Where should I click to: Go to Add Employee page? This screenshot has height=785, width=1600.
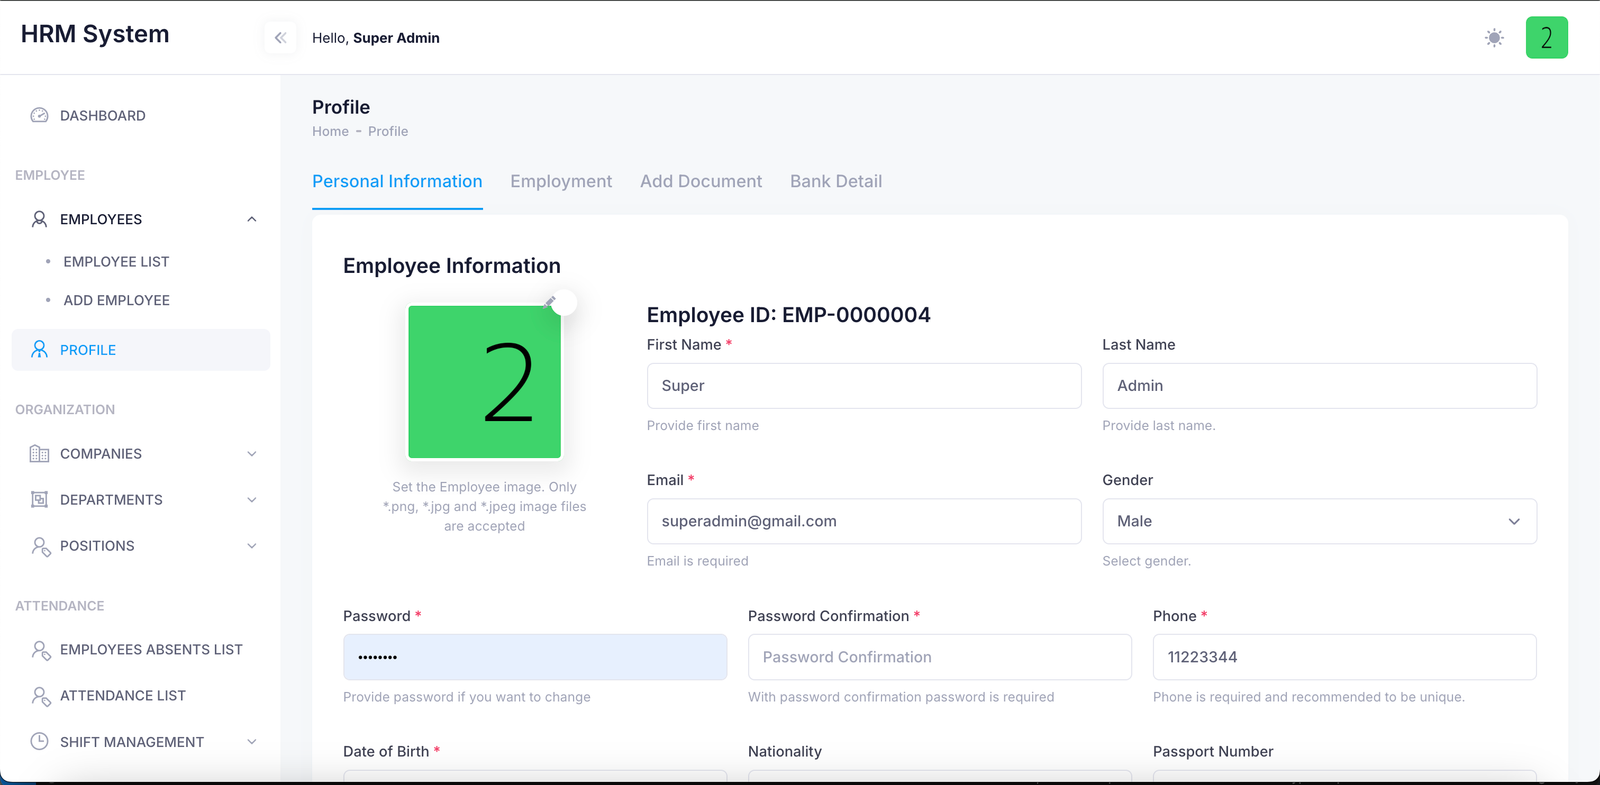pyautogui.click(x=116, y=301)
